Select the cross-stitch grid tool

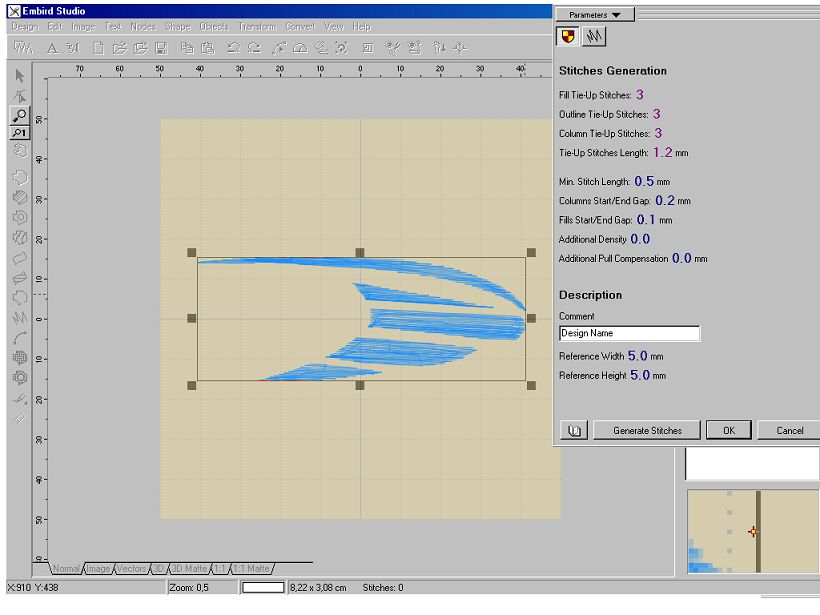pyautogui.click(x=20, y=357)
